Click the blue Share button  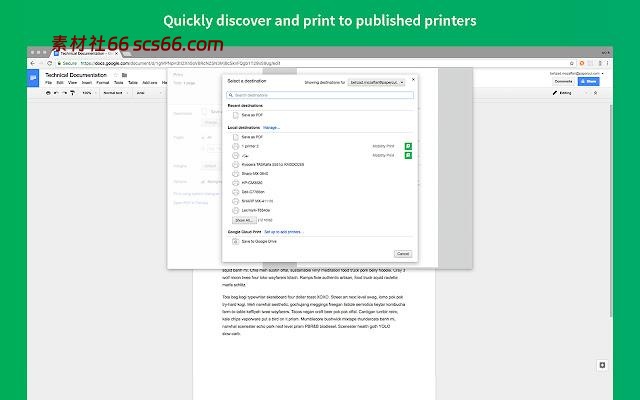pos(589,81)
